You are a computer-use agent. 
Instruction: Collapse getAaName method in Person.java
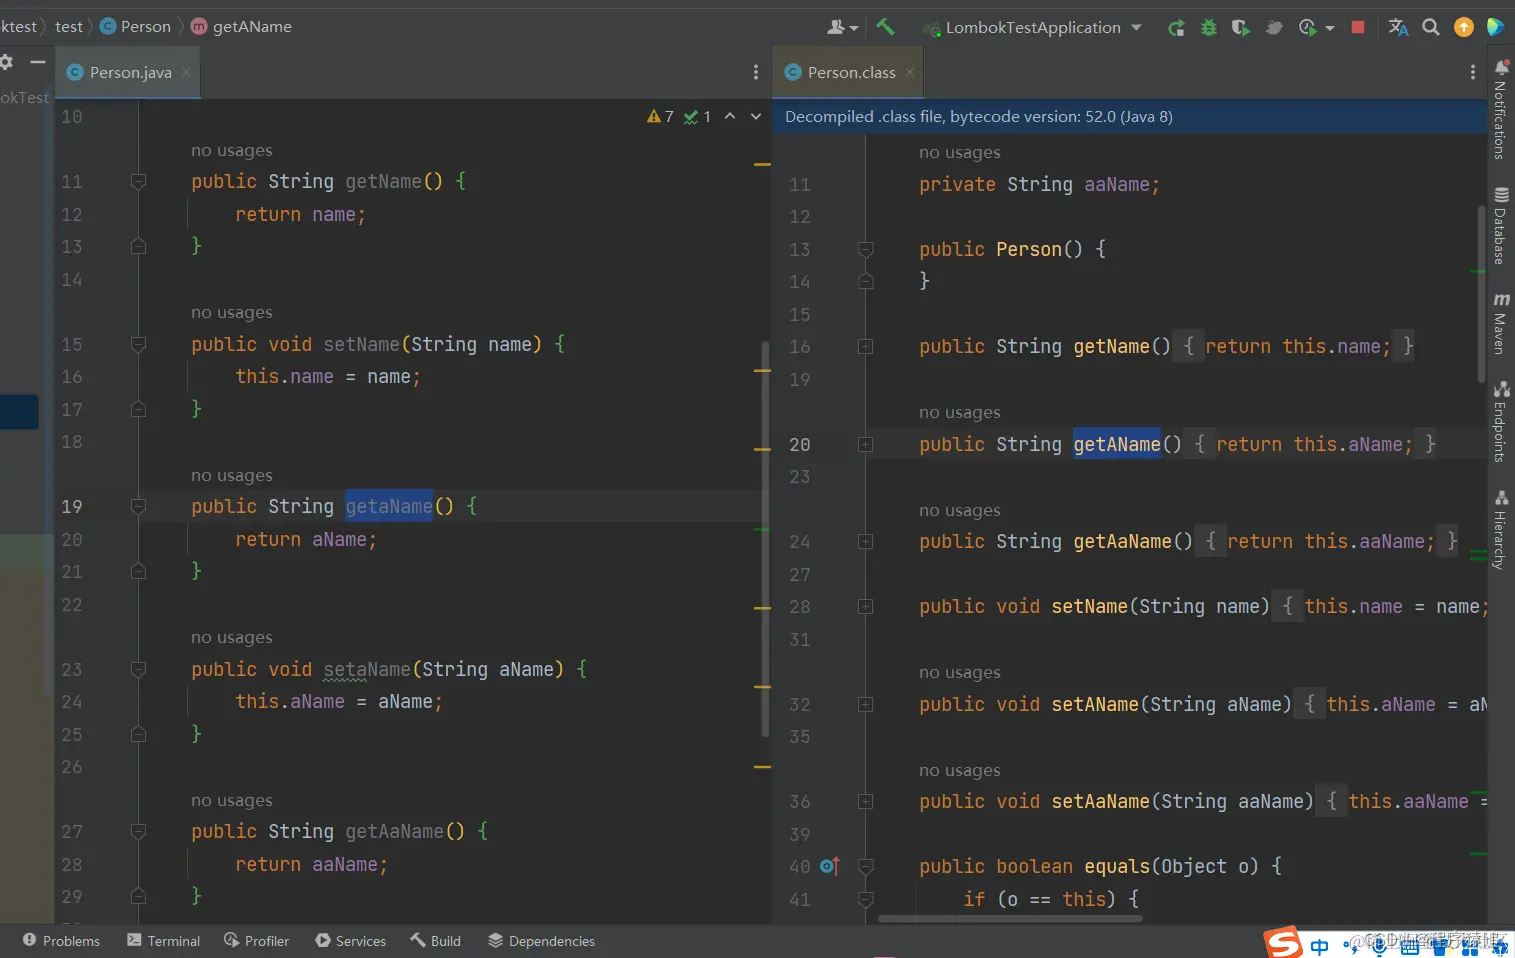pos(139,832)
